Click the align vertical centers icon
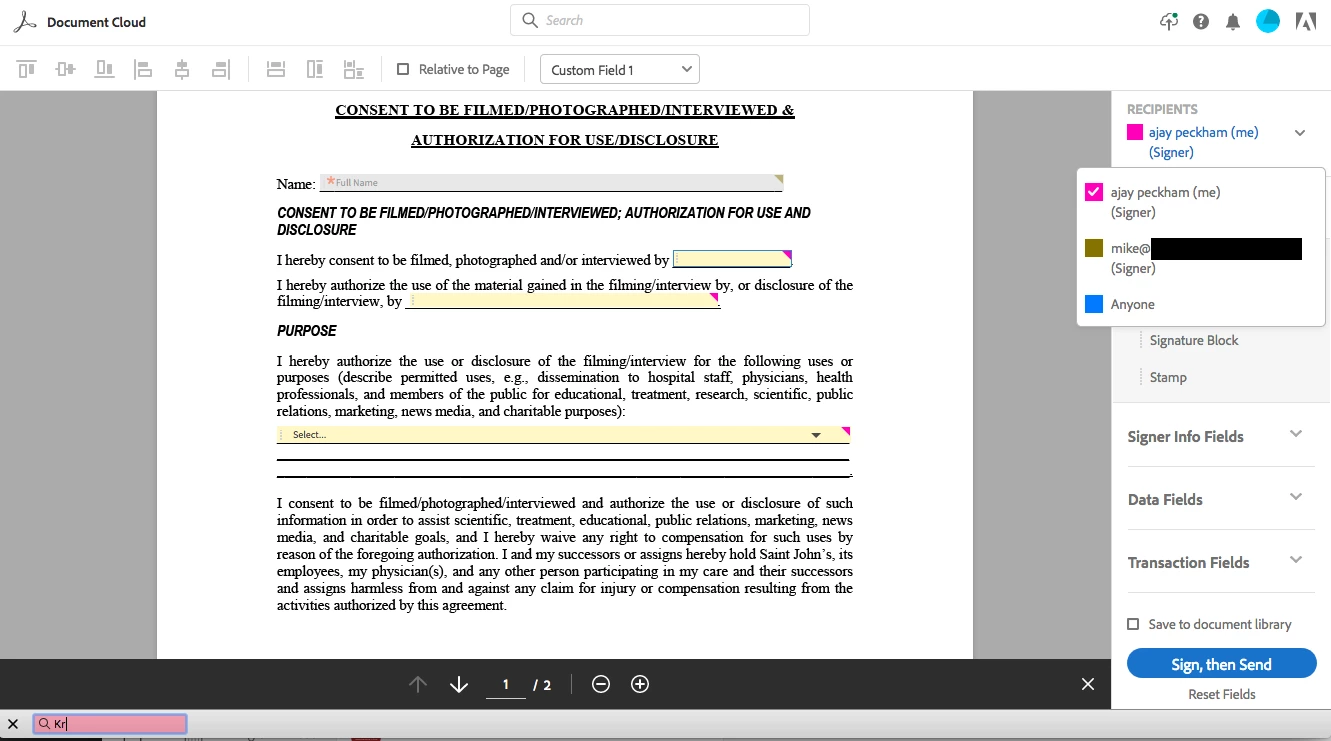Screen dimensions: 1331x741 pos(65,69)
